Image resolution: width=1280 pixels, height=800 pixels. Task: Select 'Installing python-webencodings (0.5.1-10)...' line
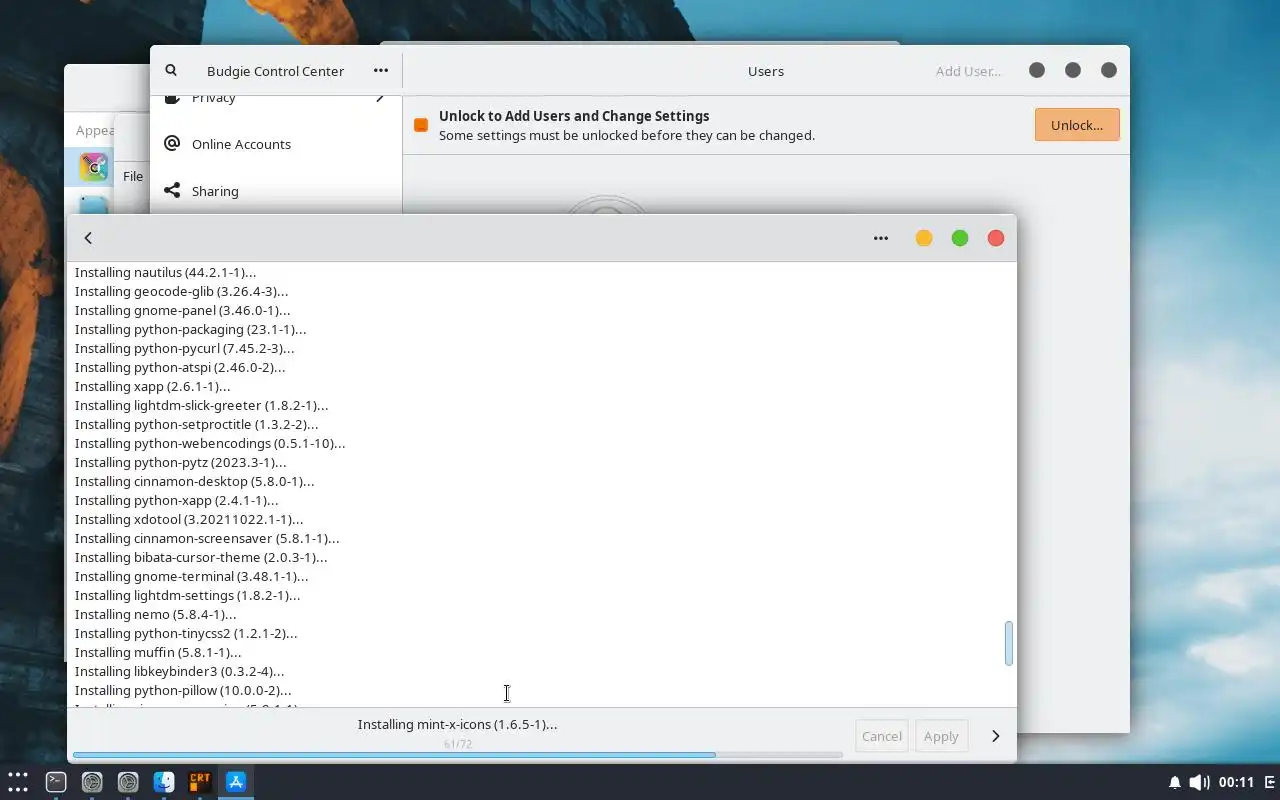(x=210, y=443)
